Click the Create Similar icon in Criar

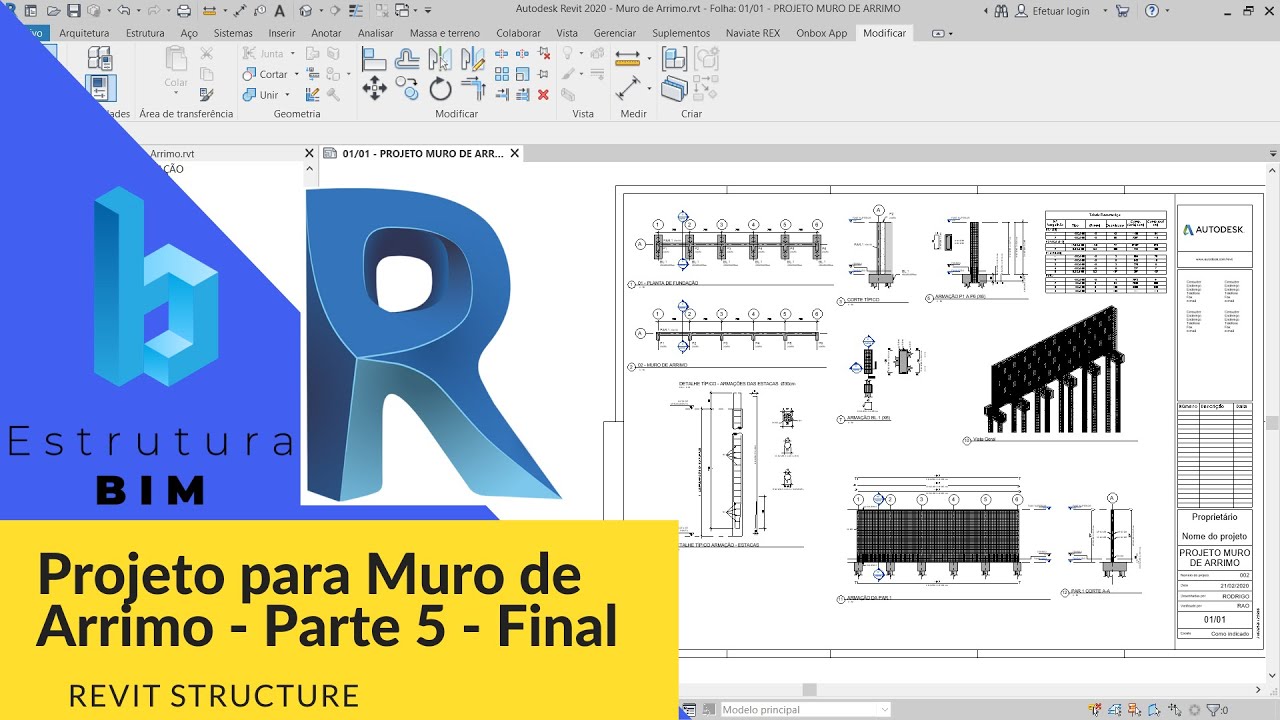(673, 89)
